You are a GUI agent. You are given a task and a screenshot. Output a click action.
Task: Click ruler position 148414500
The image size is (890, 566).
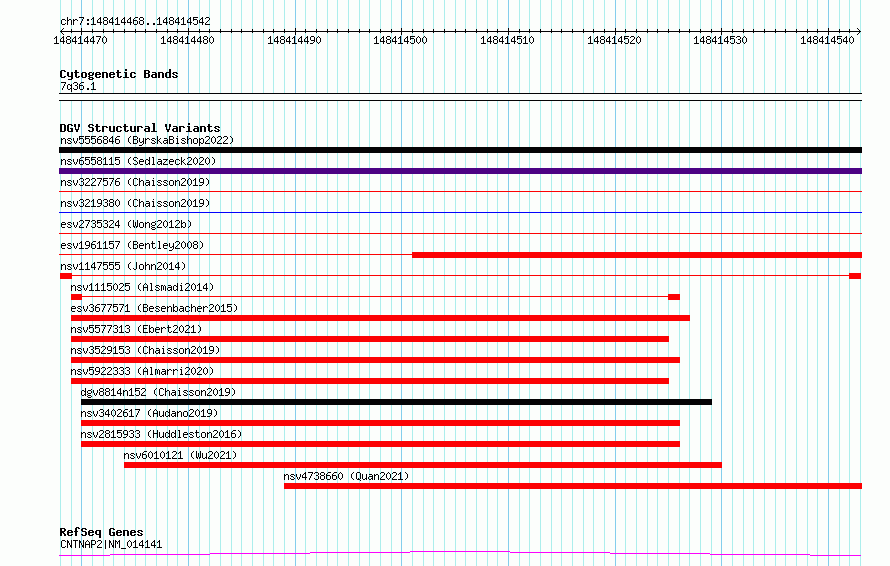400,40
